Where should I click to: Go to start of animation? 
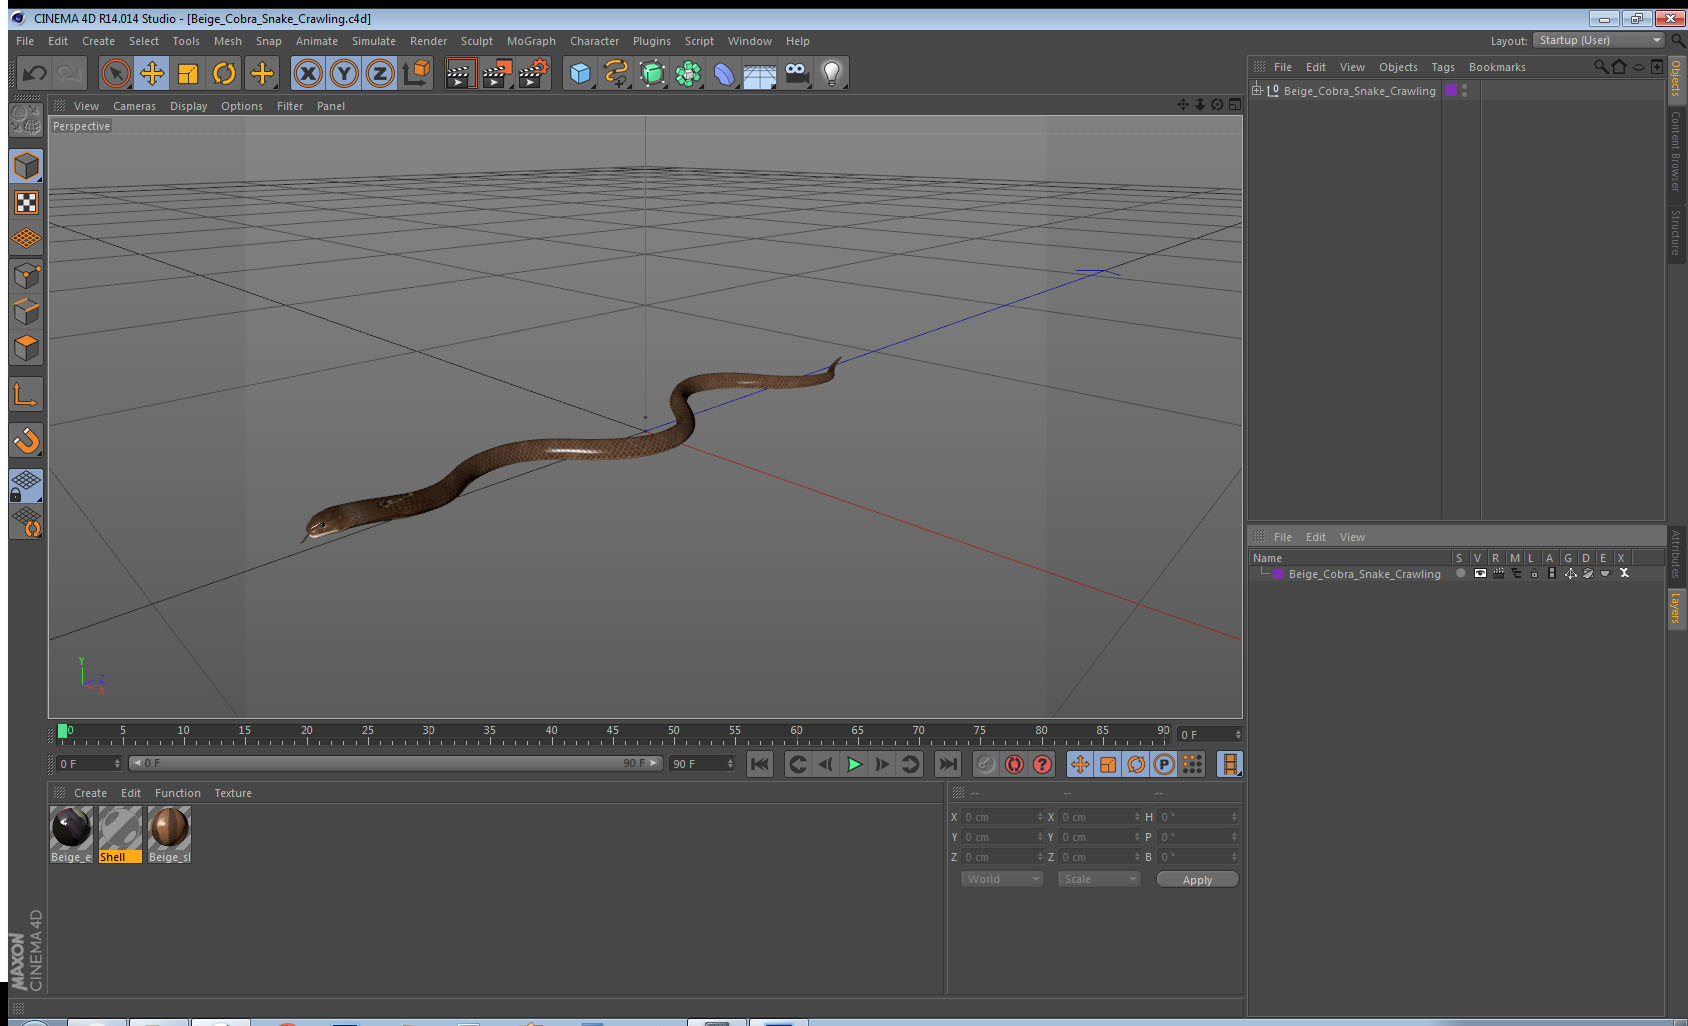[x=760, y=764]
